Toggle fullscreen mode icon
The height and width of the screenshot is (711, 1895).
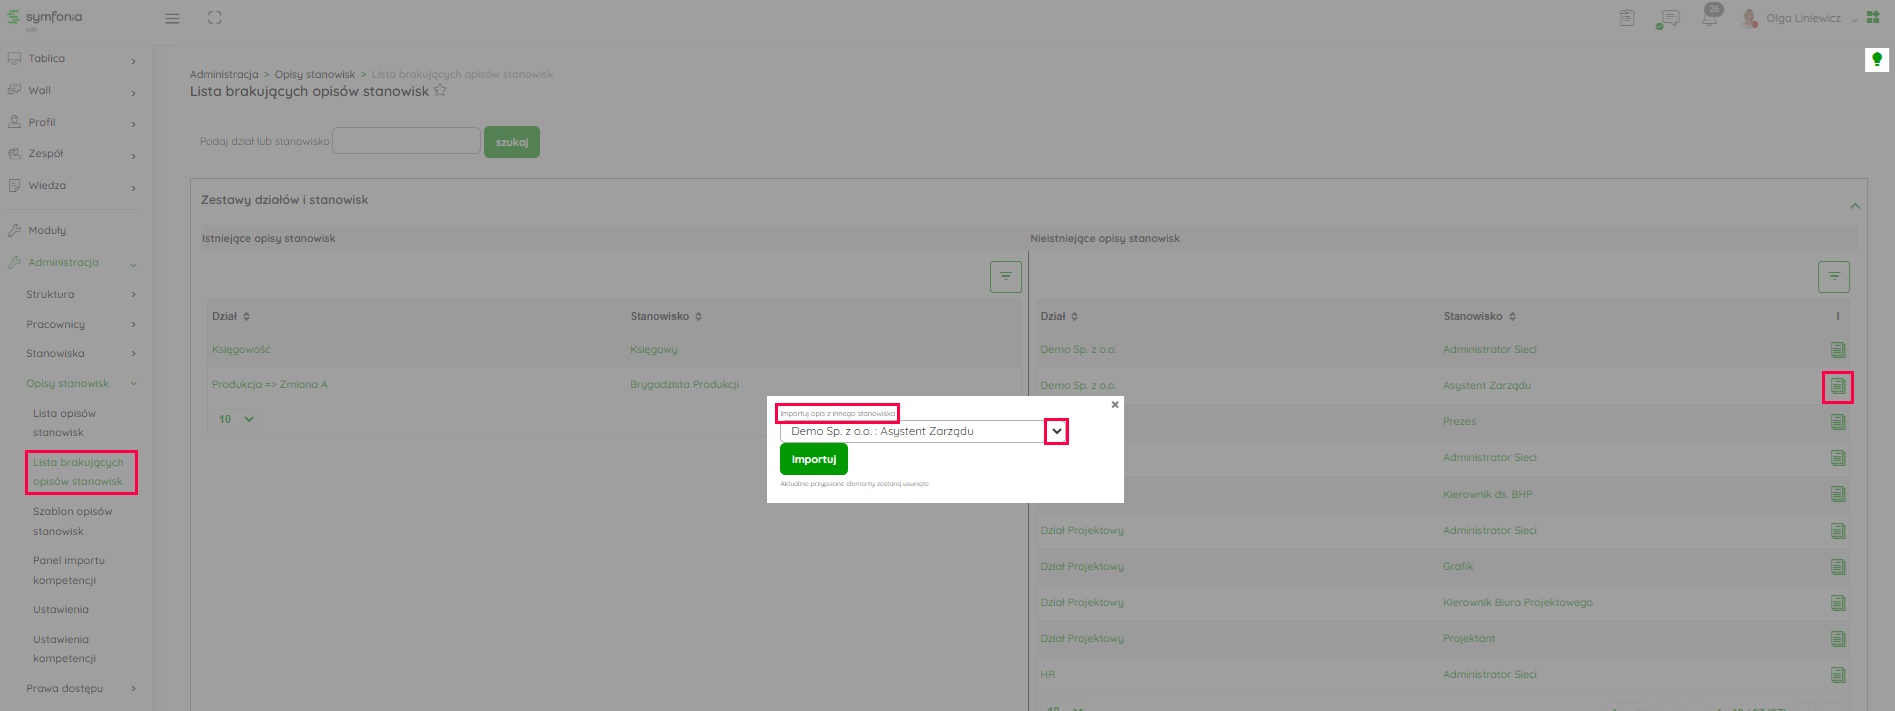pyautogui.click(x=215, y=18)
